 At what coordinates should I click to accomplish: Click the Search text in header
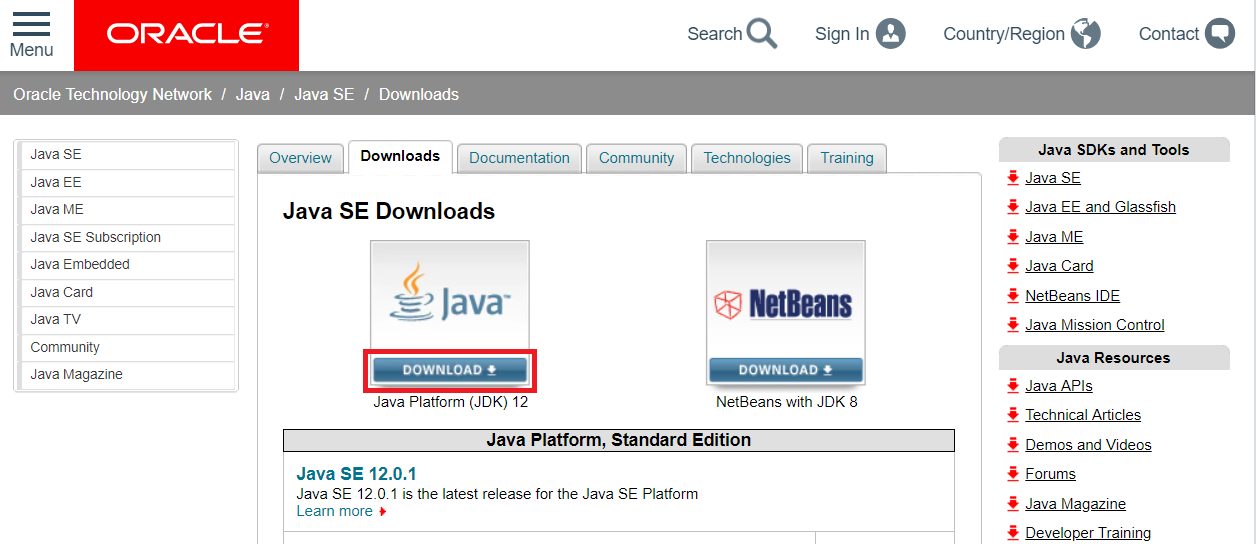[x=714, y=34]
